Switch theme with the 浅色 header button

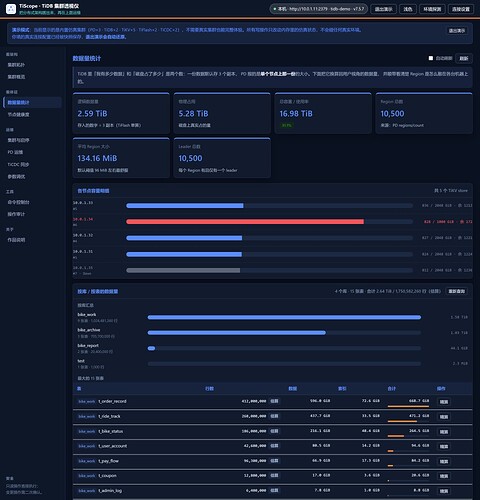click(408, 9)
